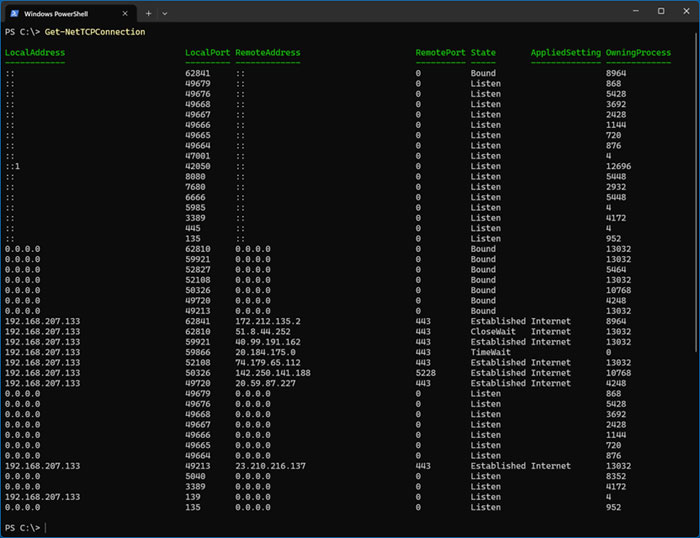Image resolution: width=700 pixels, height=538 pixels.
Task: Maximize the PowerShell window
Action: pyautogui.click(x=661, y=11)
